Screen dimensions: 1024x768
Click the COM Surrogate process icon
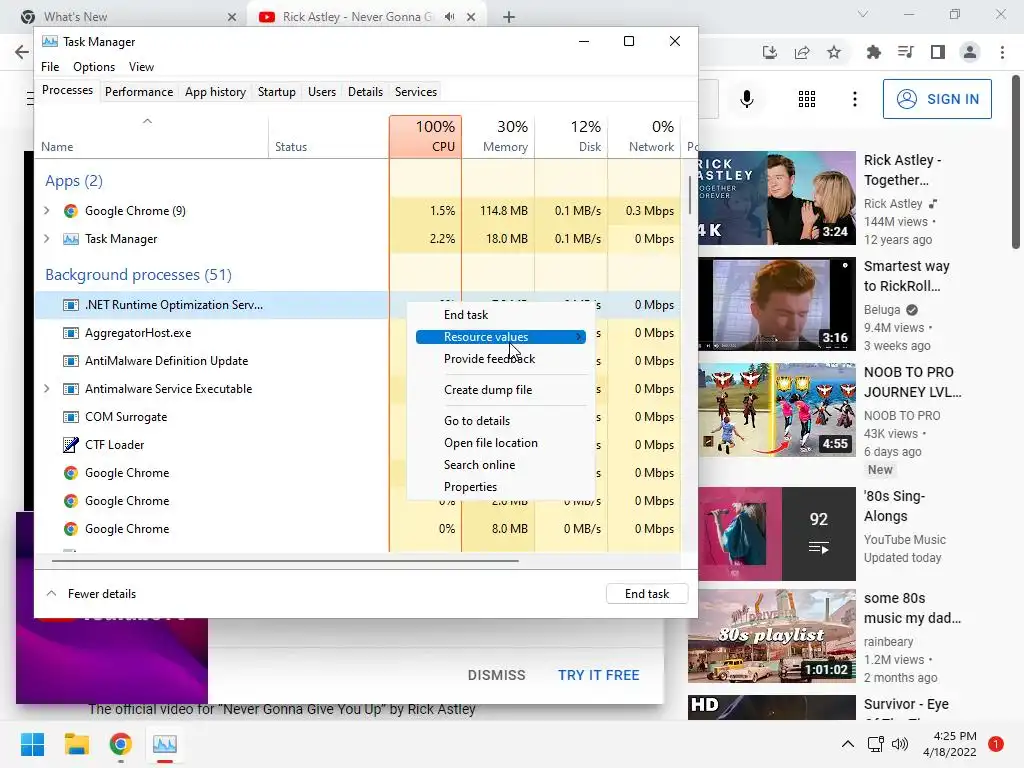tap(71, 417)
